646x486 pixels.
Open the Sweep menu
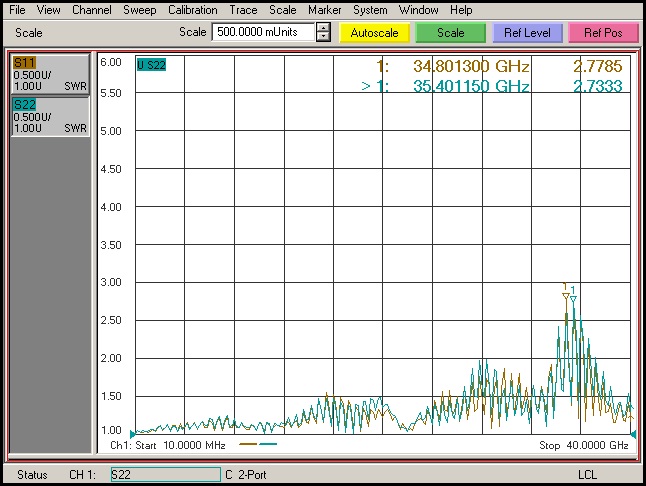point(140,10)
